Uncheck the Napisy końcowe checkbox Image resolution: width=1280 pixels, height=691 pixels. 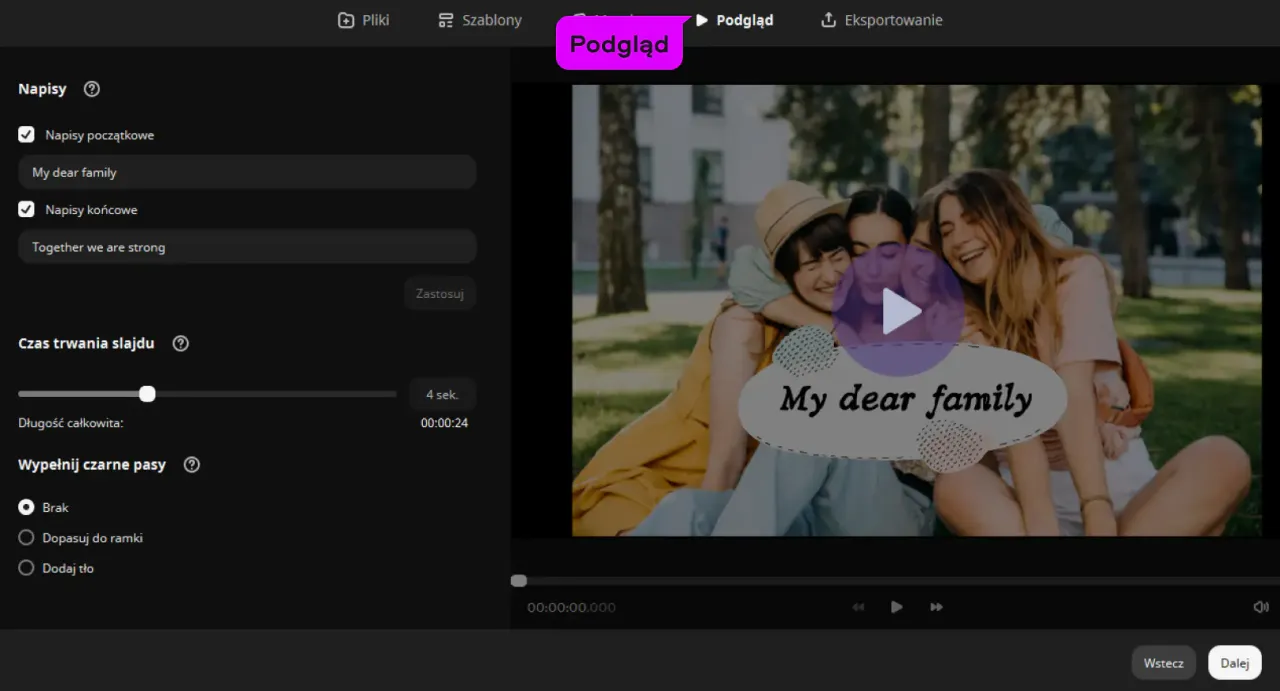(27, 210)
